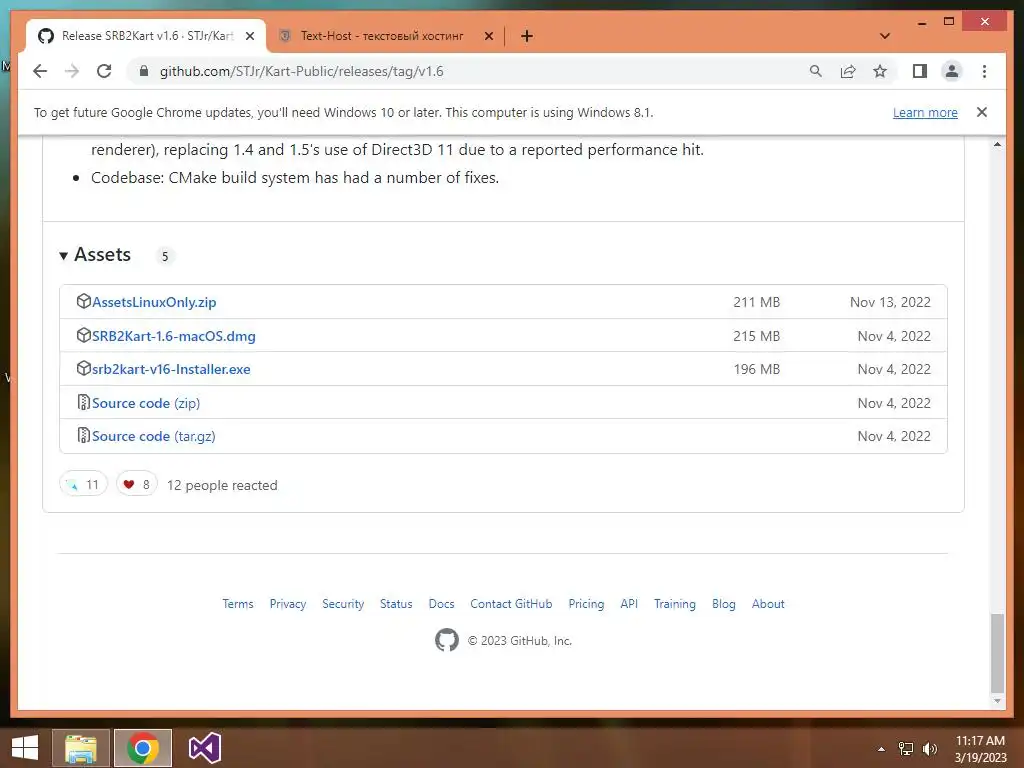Go back to the previous page
The height and width of the screenshot is (768, 1024).
point(40,71)
